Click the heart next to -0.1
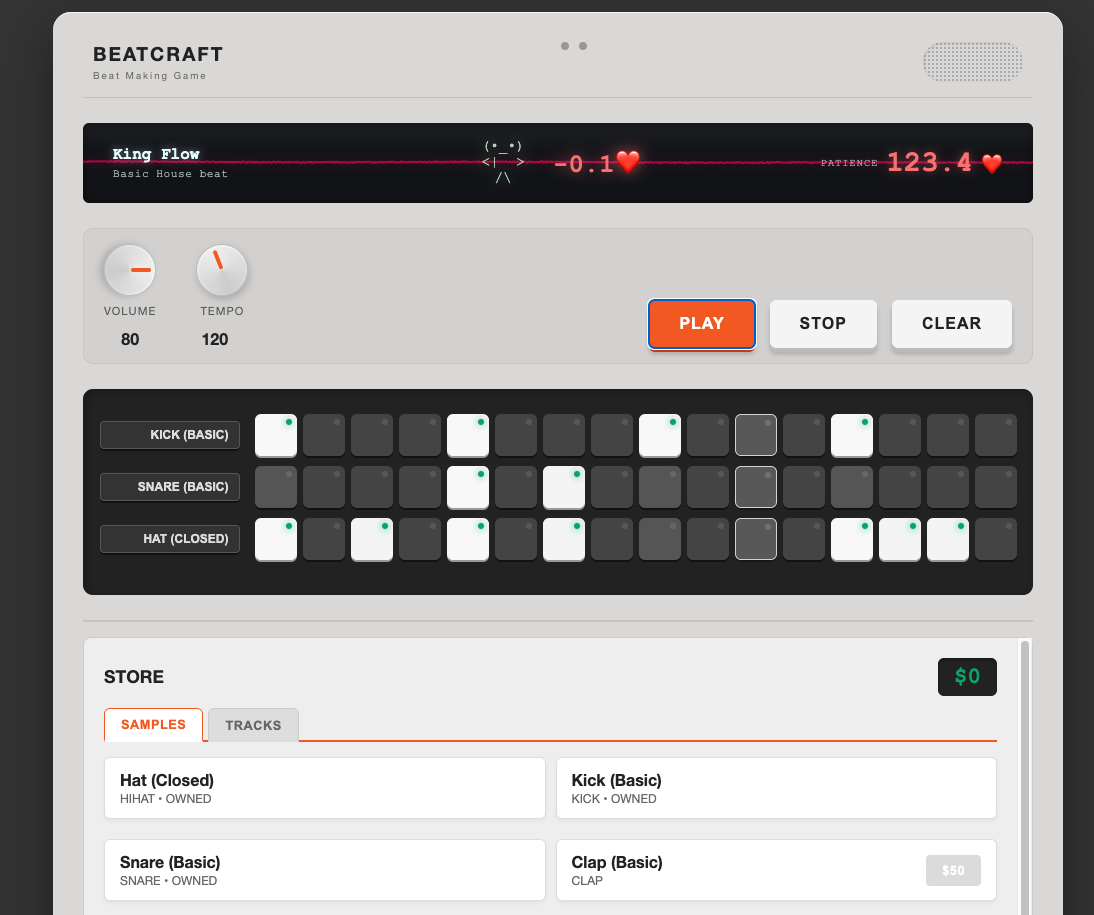Screen dimensions: 1094x915 click(628, 161)
